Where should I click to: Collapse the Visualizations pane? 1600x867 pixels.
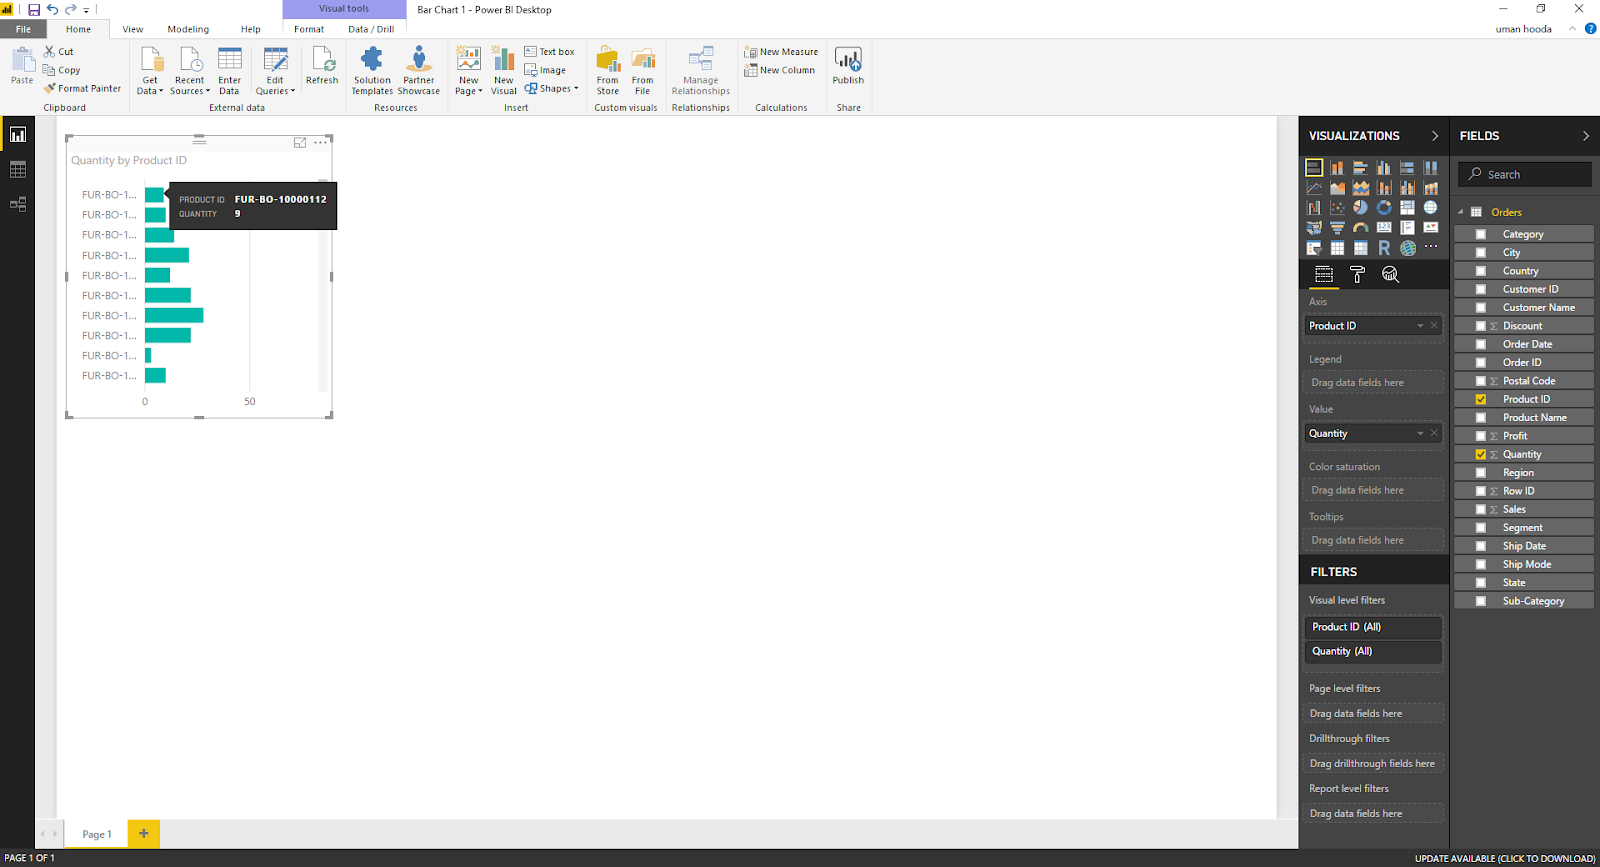click(1435, 136)
